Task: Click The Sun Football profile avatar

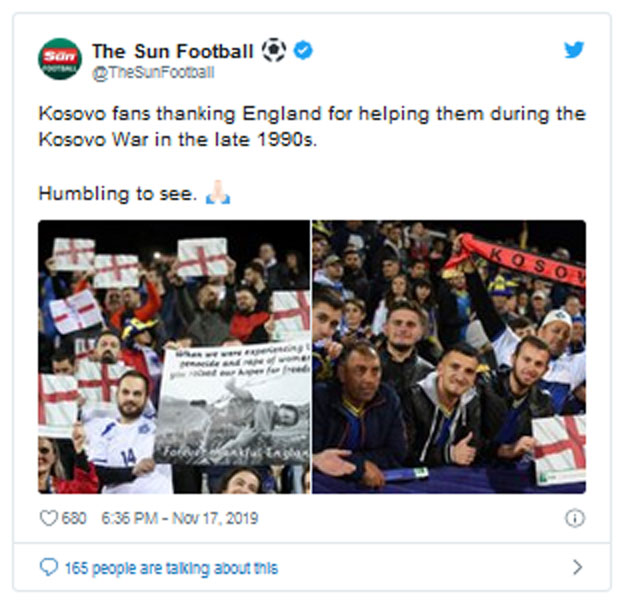Action: point(59,60)
